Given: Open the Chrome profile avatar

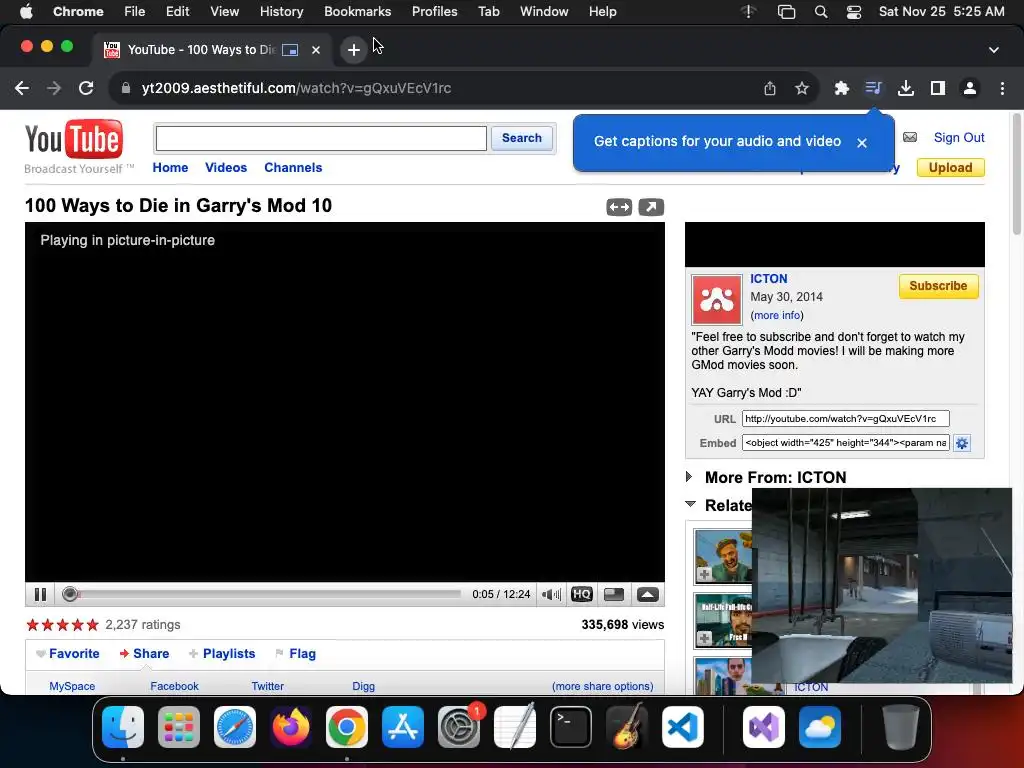Looking at the screenshot, I should point(970,88).
